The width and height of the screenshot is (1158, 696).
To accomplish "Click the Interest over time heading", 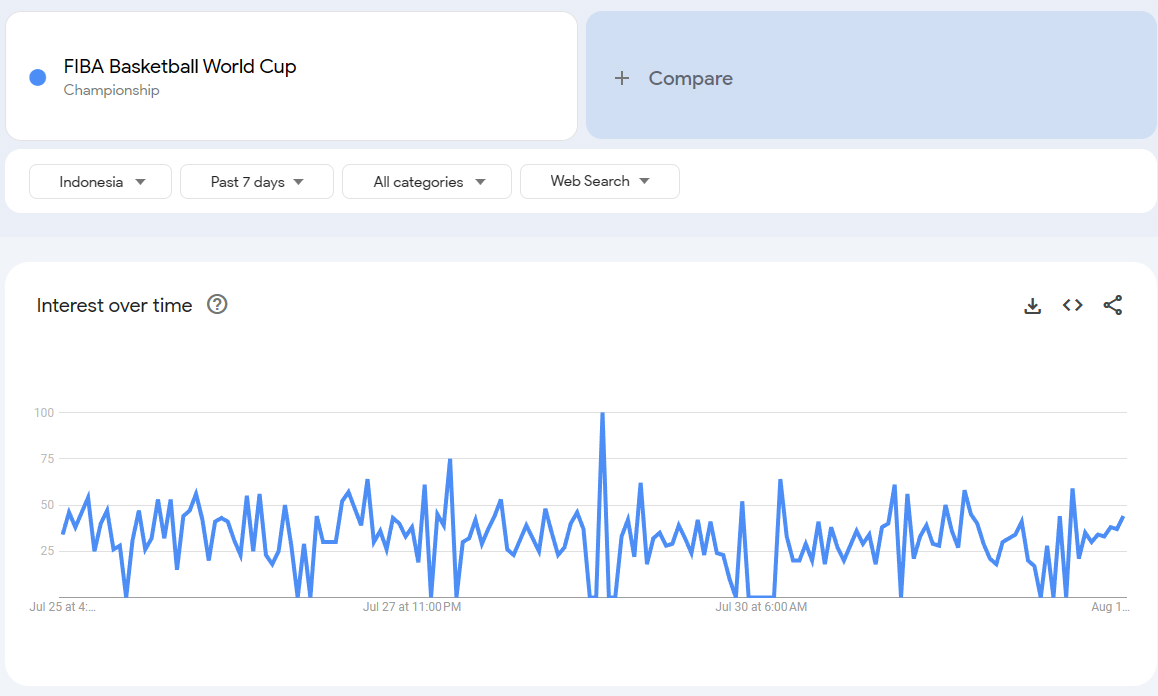I will [114, 306].
